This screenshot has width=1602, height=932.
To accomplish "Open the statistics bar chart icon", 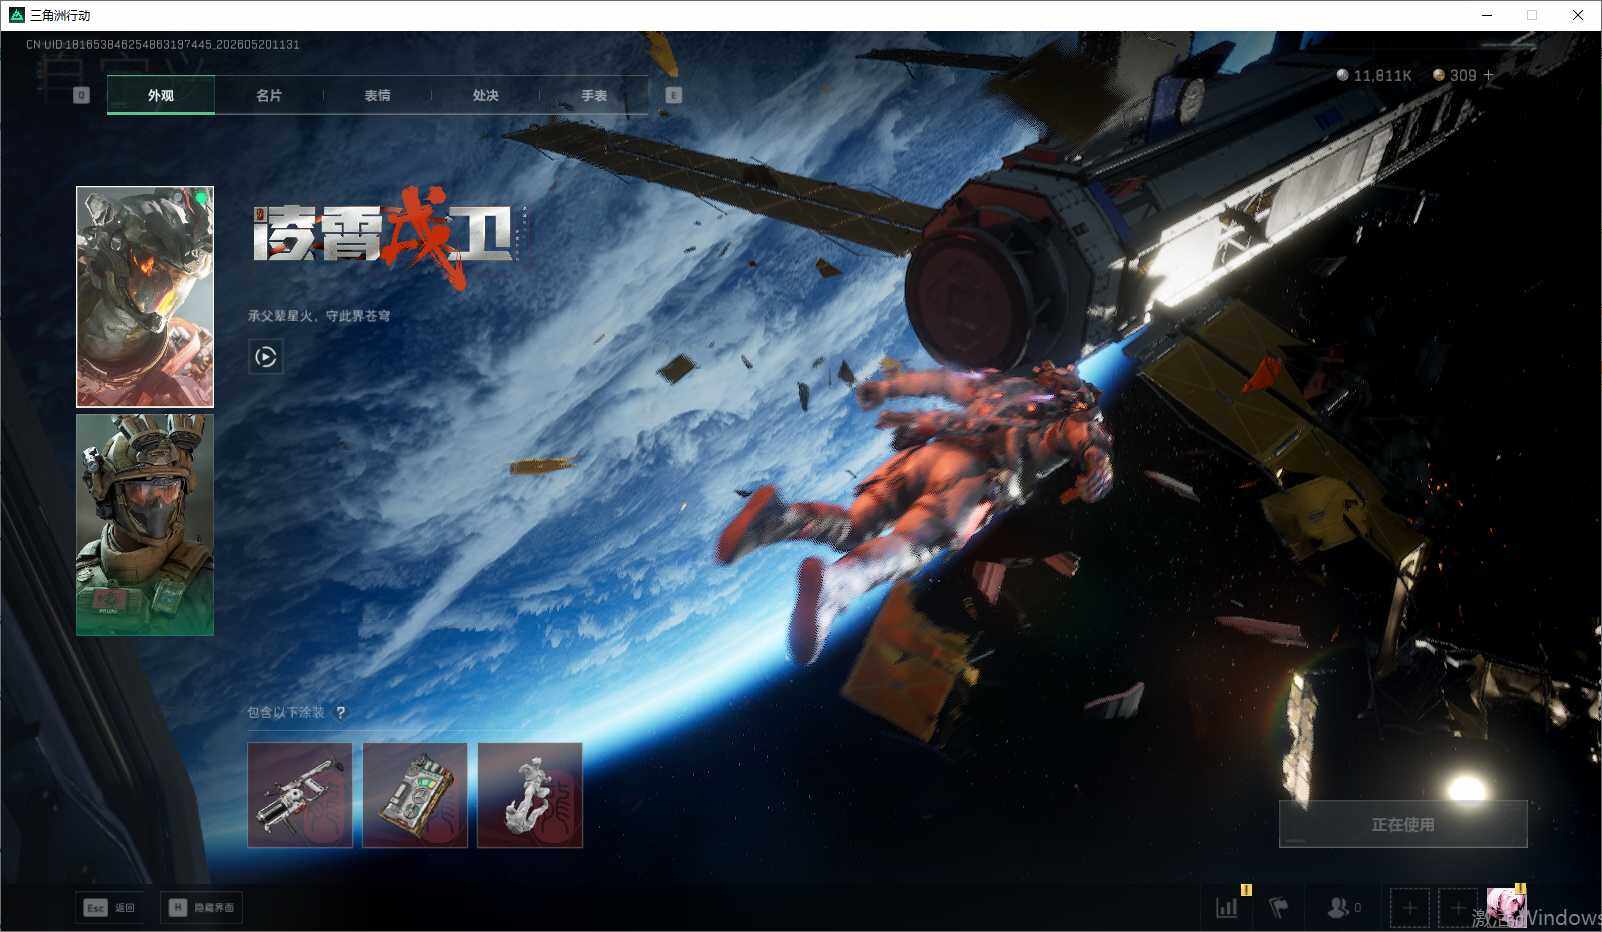I will point(1227,908).
